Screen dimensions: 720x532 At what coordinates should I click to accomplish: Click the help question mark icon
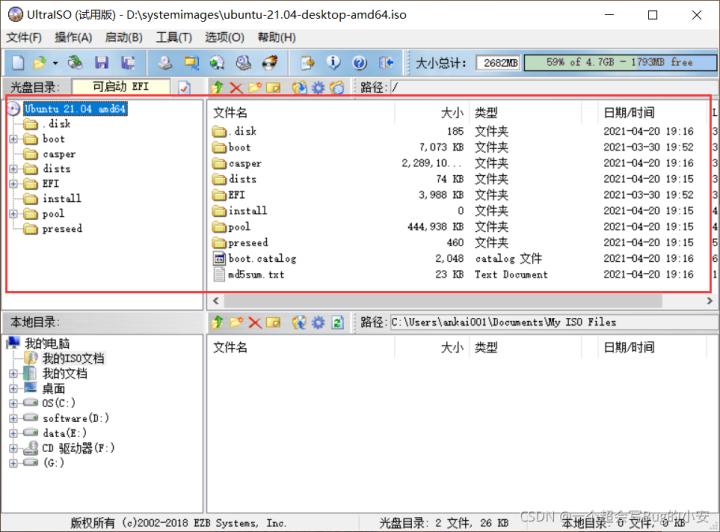point(360,63)
